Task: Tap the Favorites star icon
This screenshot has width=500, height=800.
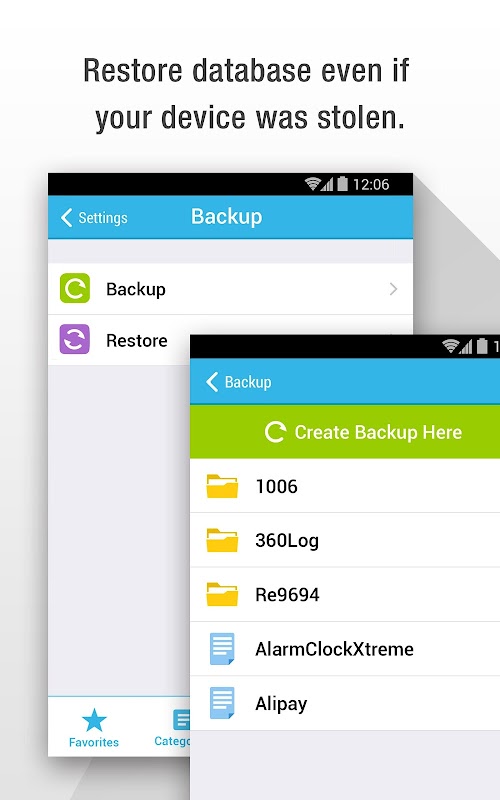Action: click(x=94, y=720)
